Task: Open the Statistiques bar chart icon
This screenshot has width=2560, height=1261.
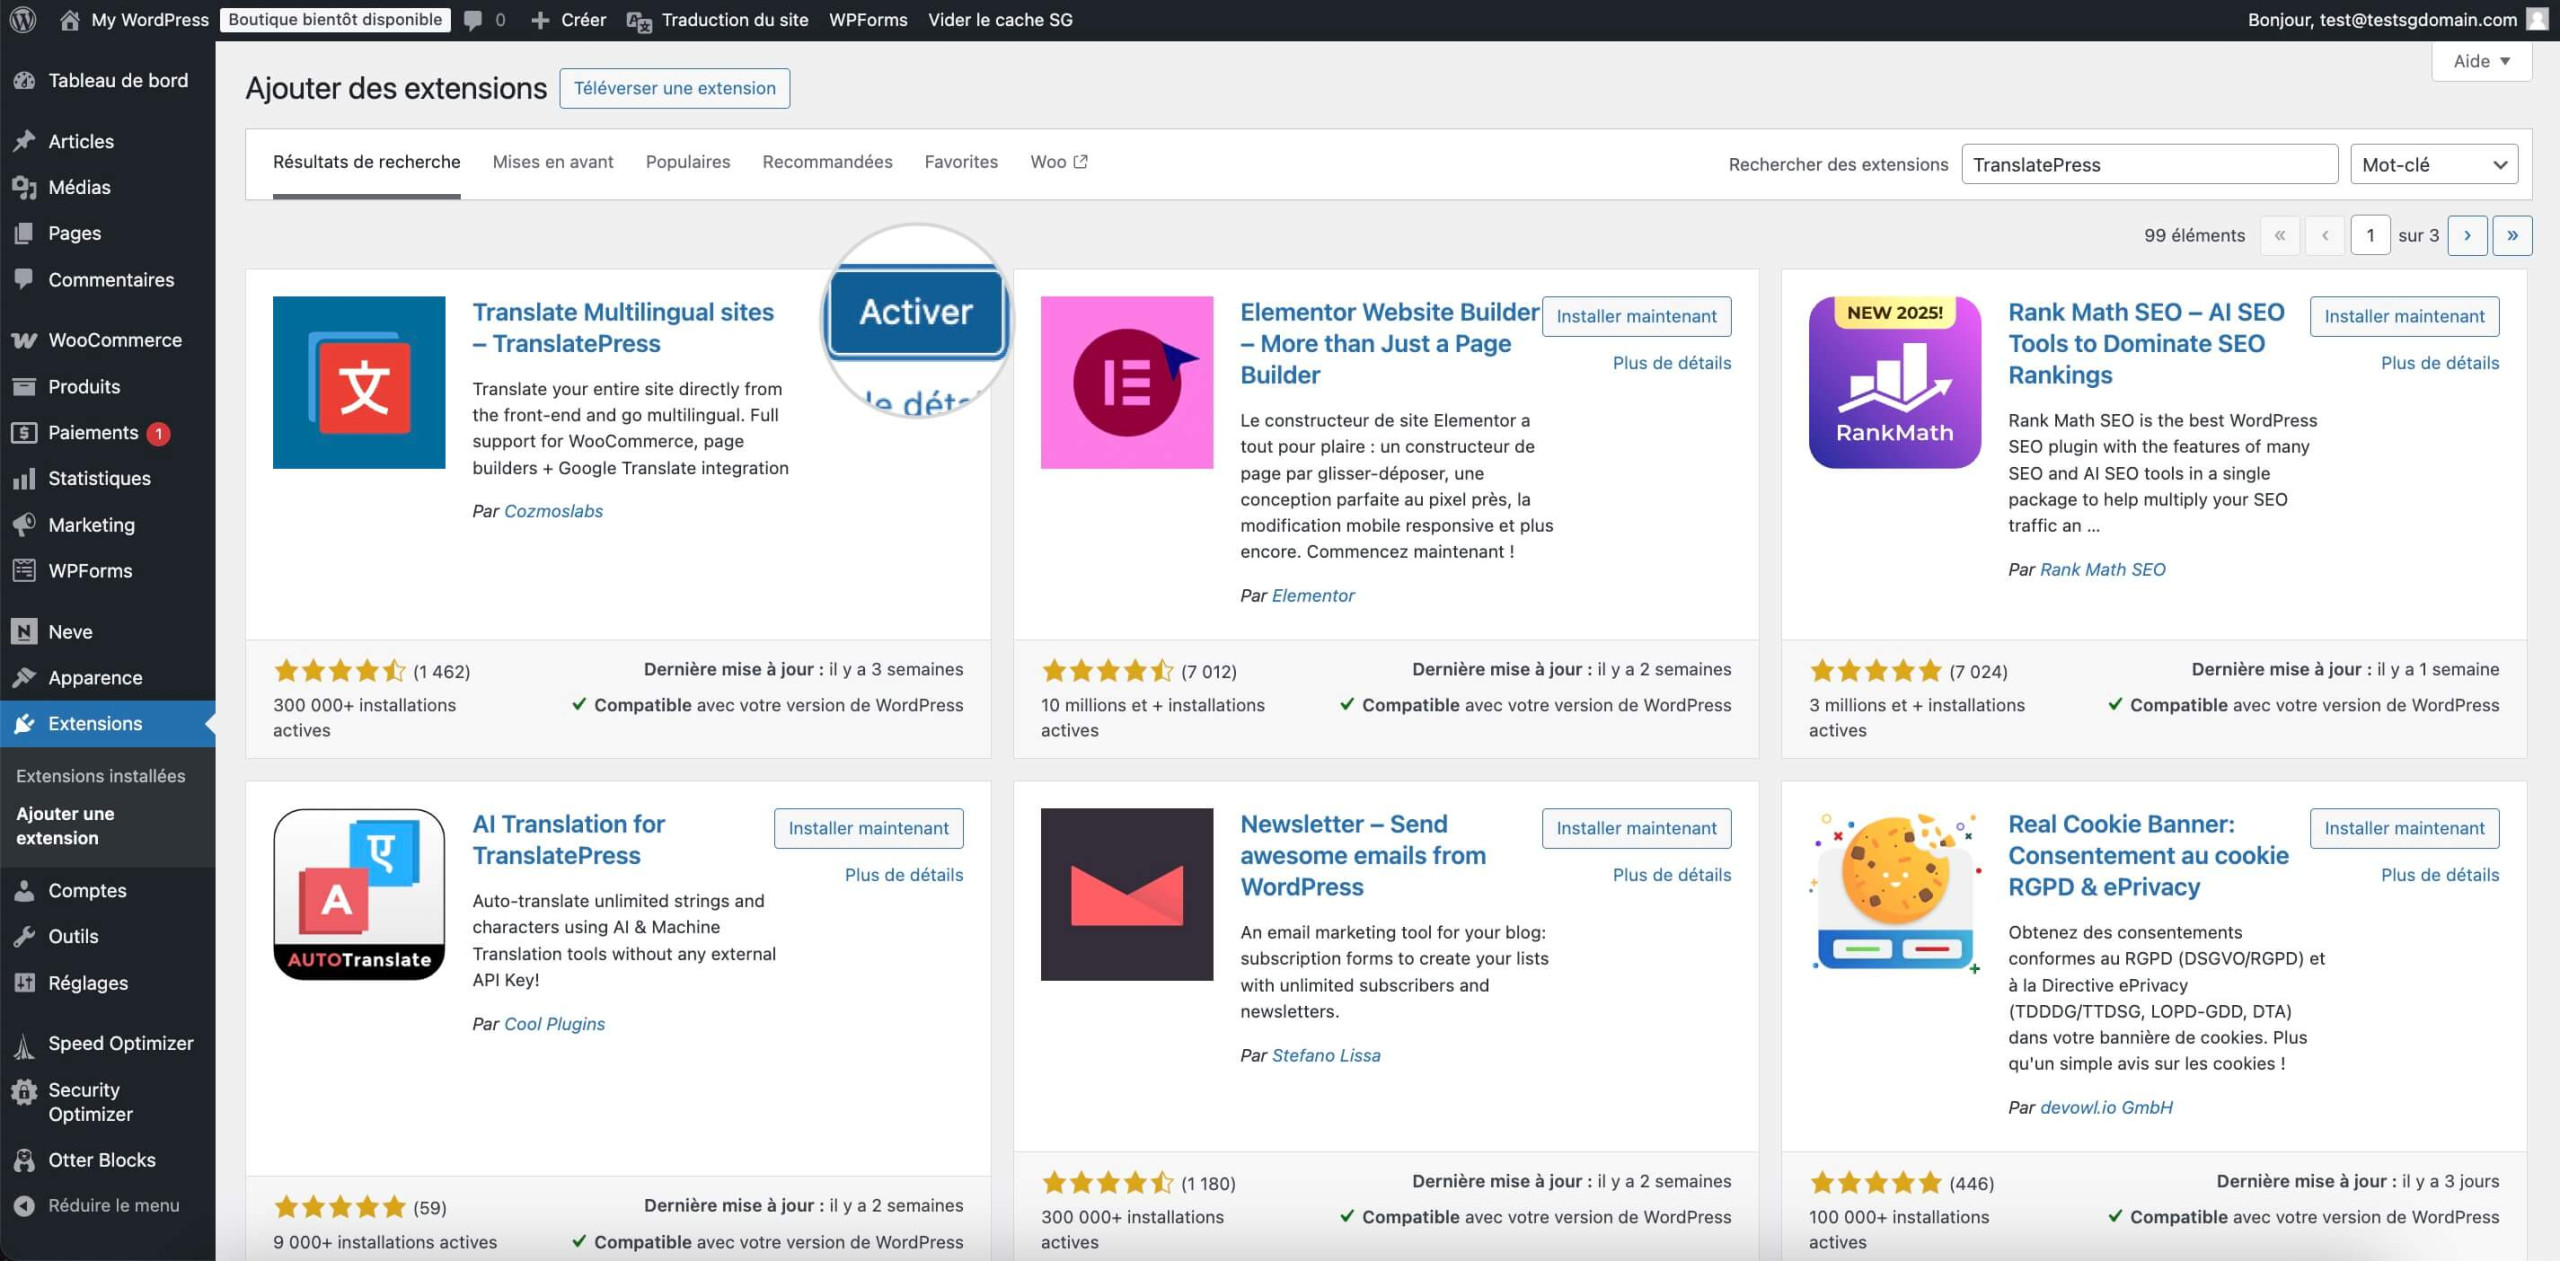Action: tap(24, 478)
